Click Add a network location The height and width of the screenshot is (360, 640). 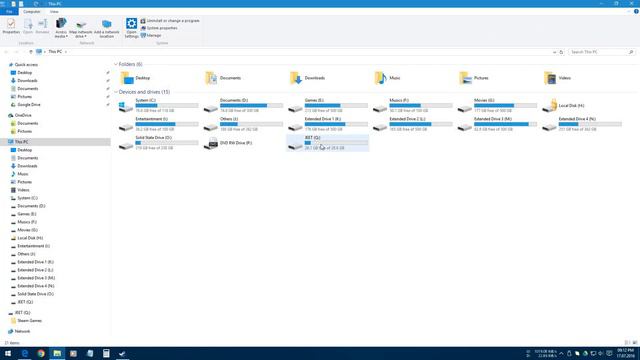(x=107, y=29)
